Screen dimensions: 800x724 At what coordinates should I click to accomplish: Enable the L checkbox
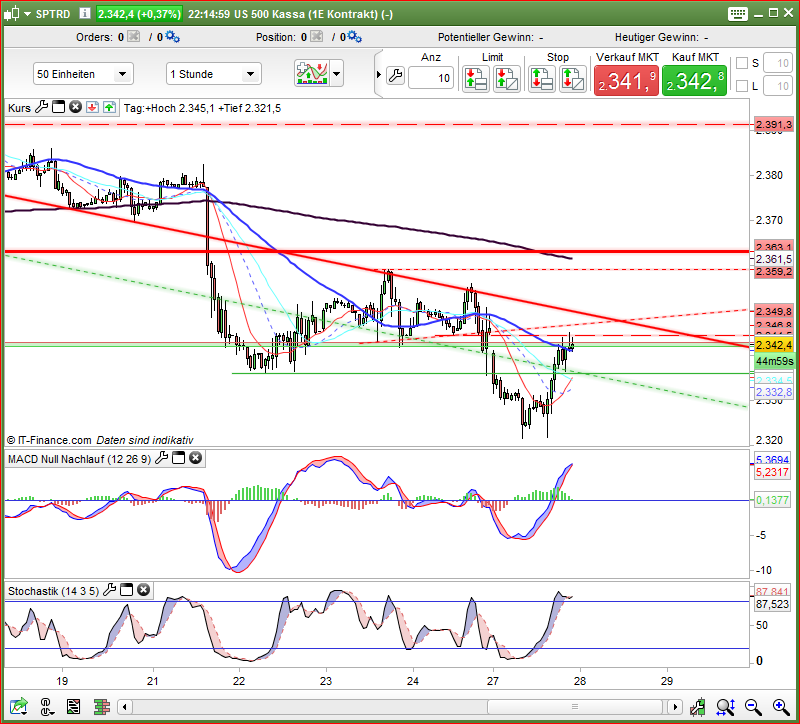[742, 86]
